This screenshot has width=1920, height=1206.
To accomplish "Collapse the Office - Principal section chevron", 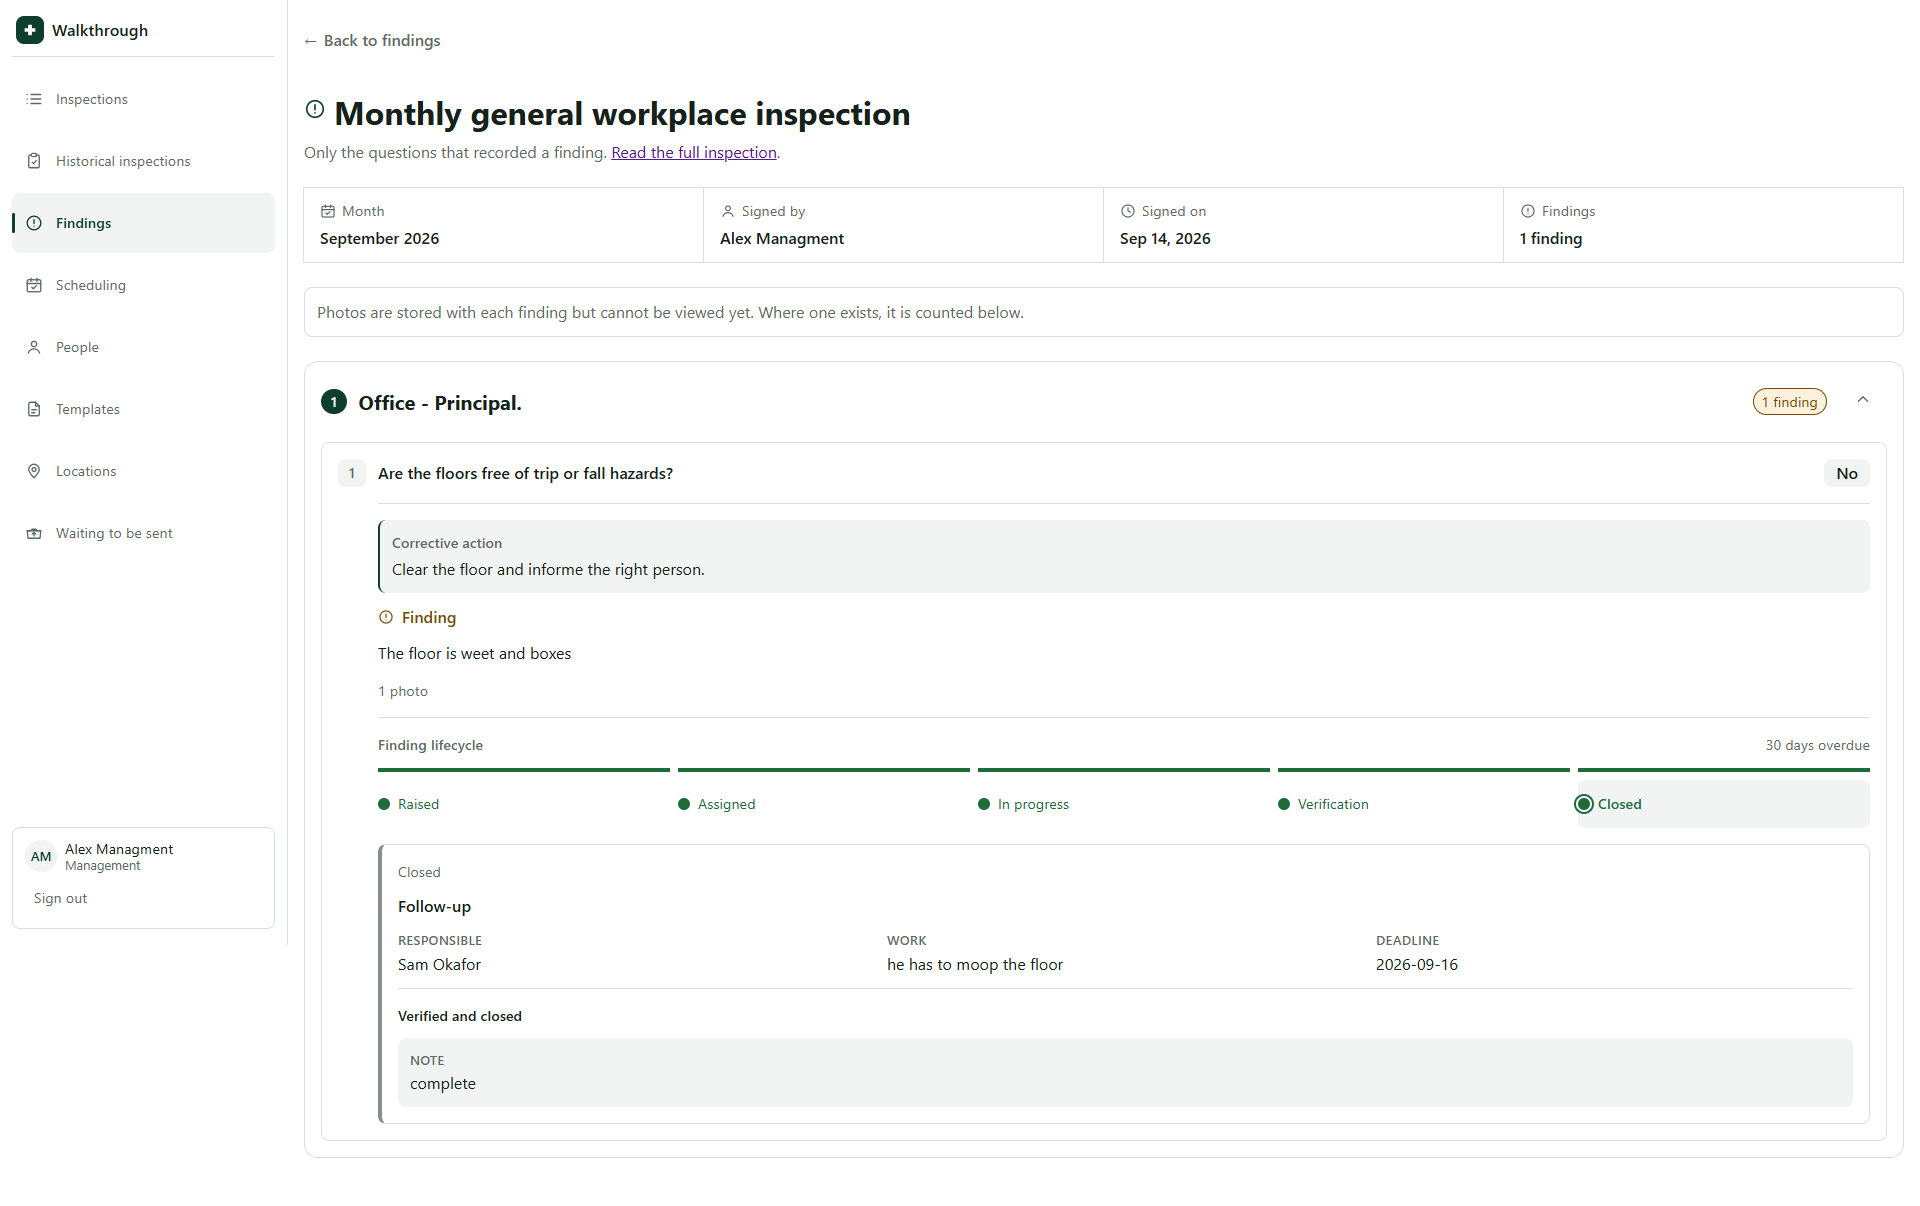I will coord(1863,400).
